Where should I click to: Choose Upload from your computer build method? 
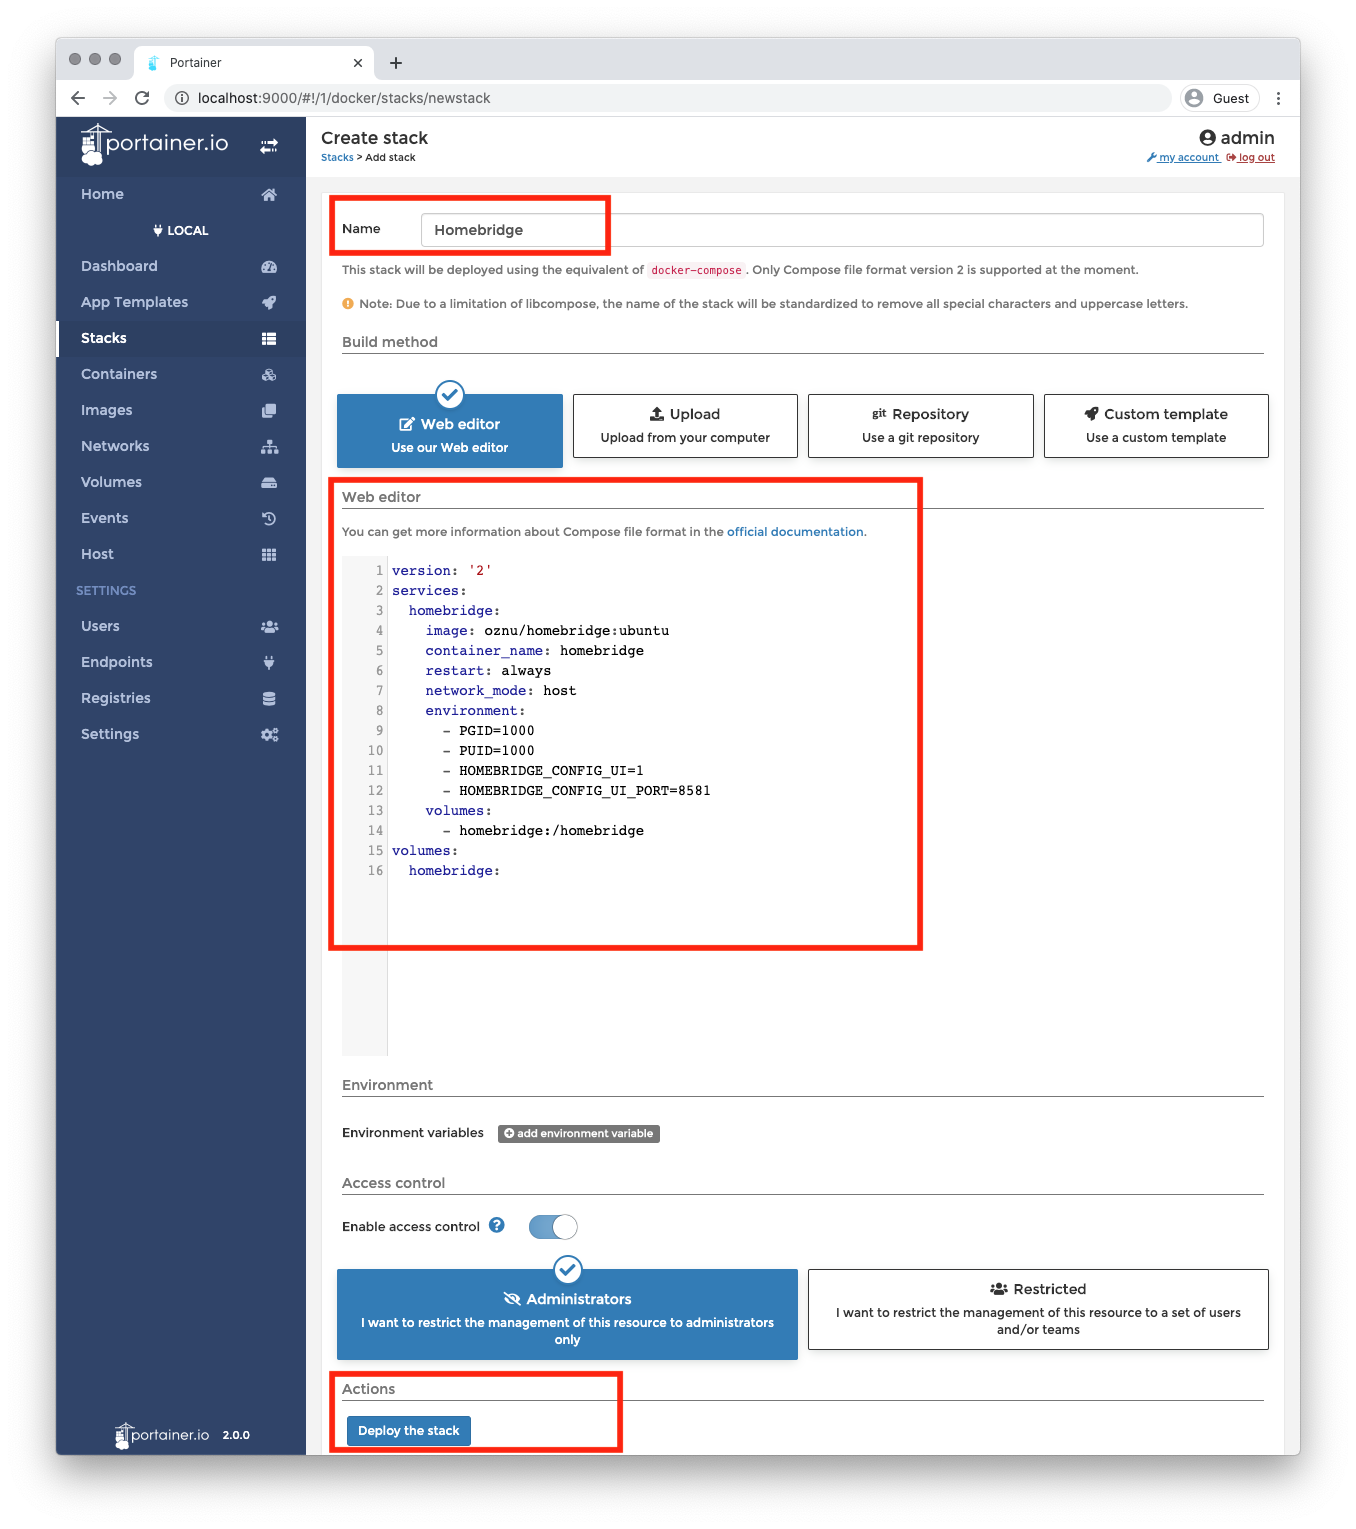coord(685,426)
